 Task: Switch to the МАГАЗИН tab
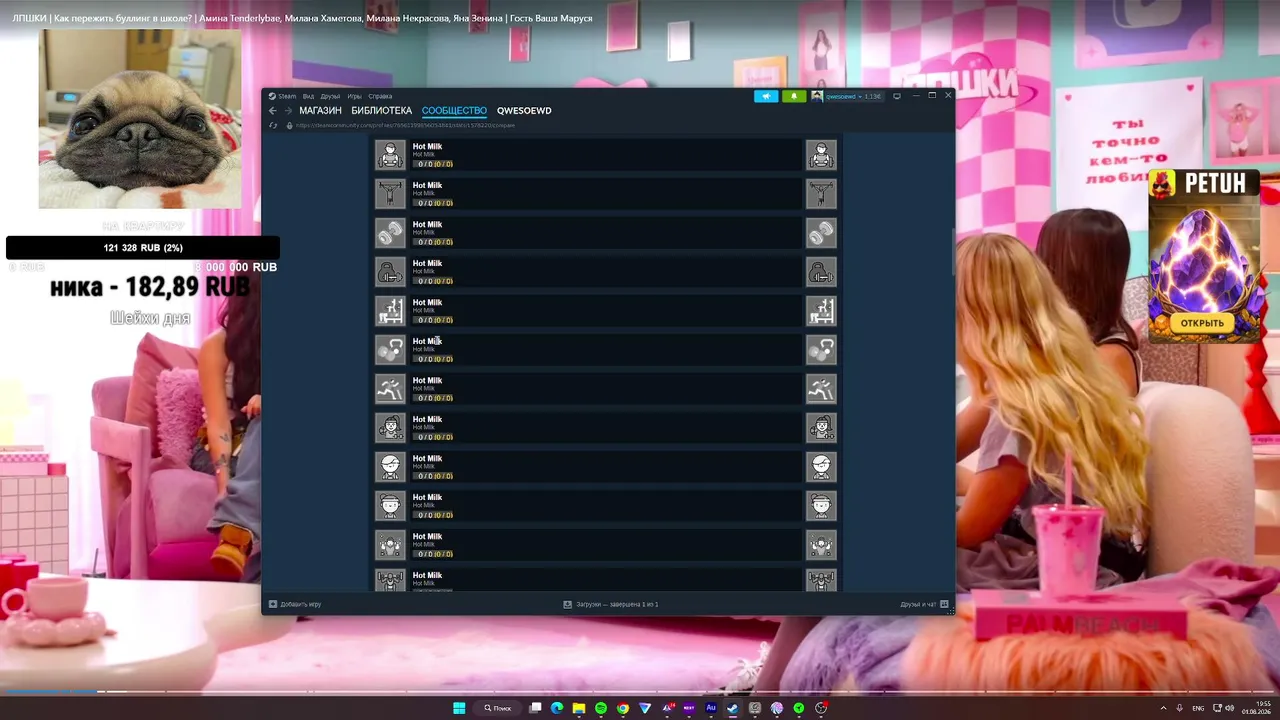320,110
